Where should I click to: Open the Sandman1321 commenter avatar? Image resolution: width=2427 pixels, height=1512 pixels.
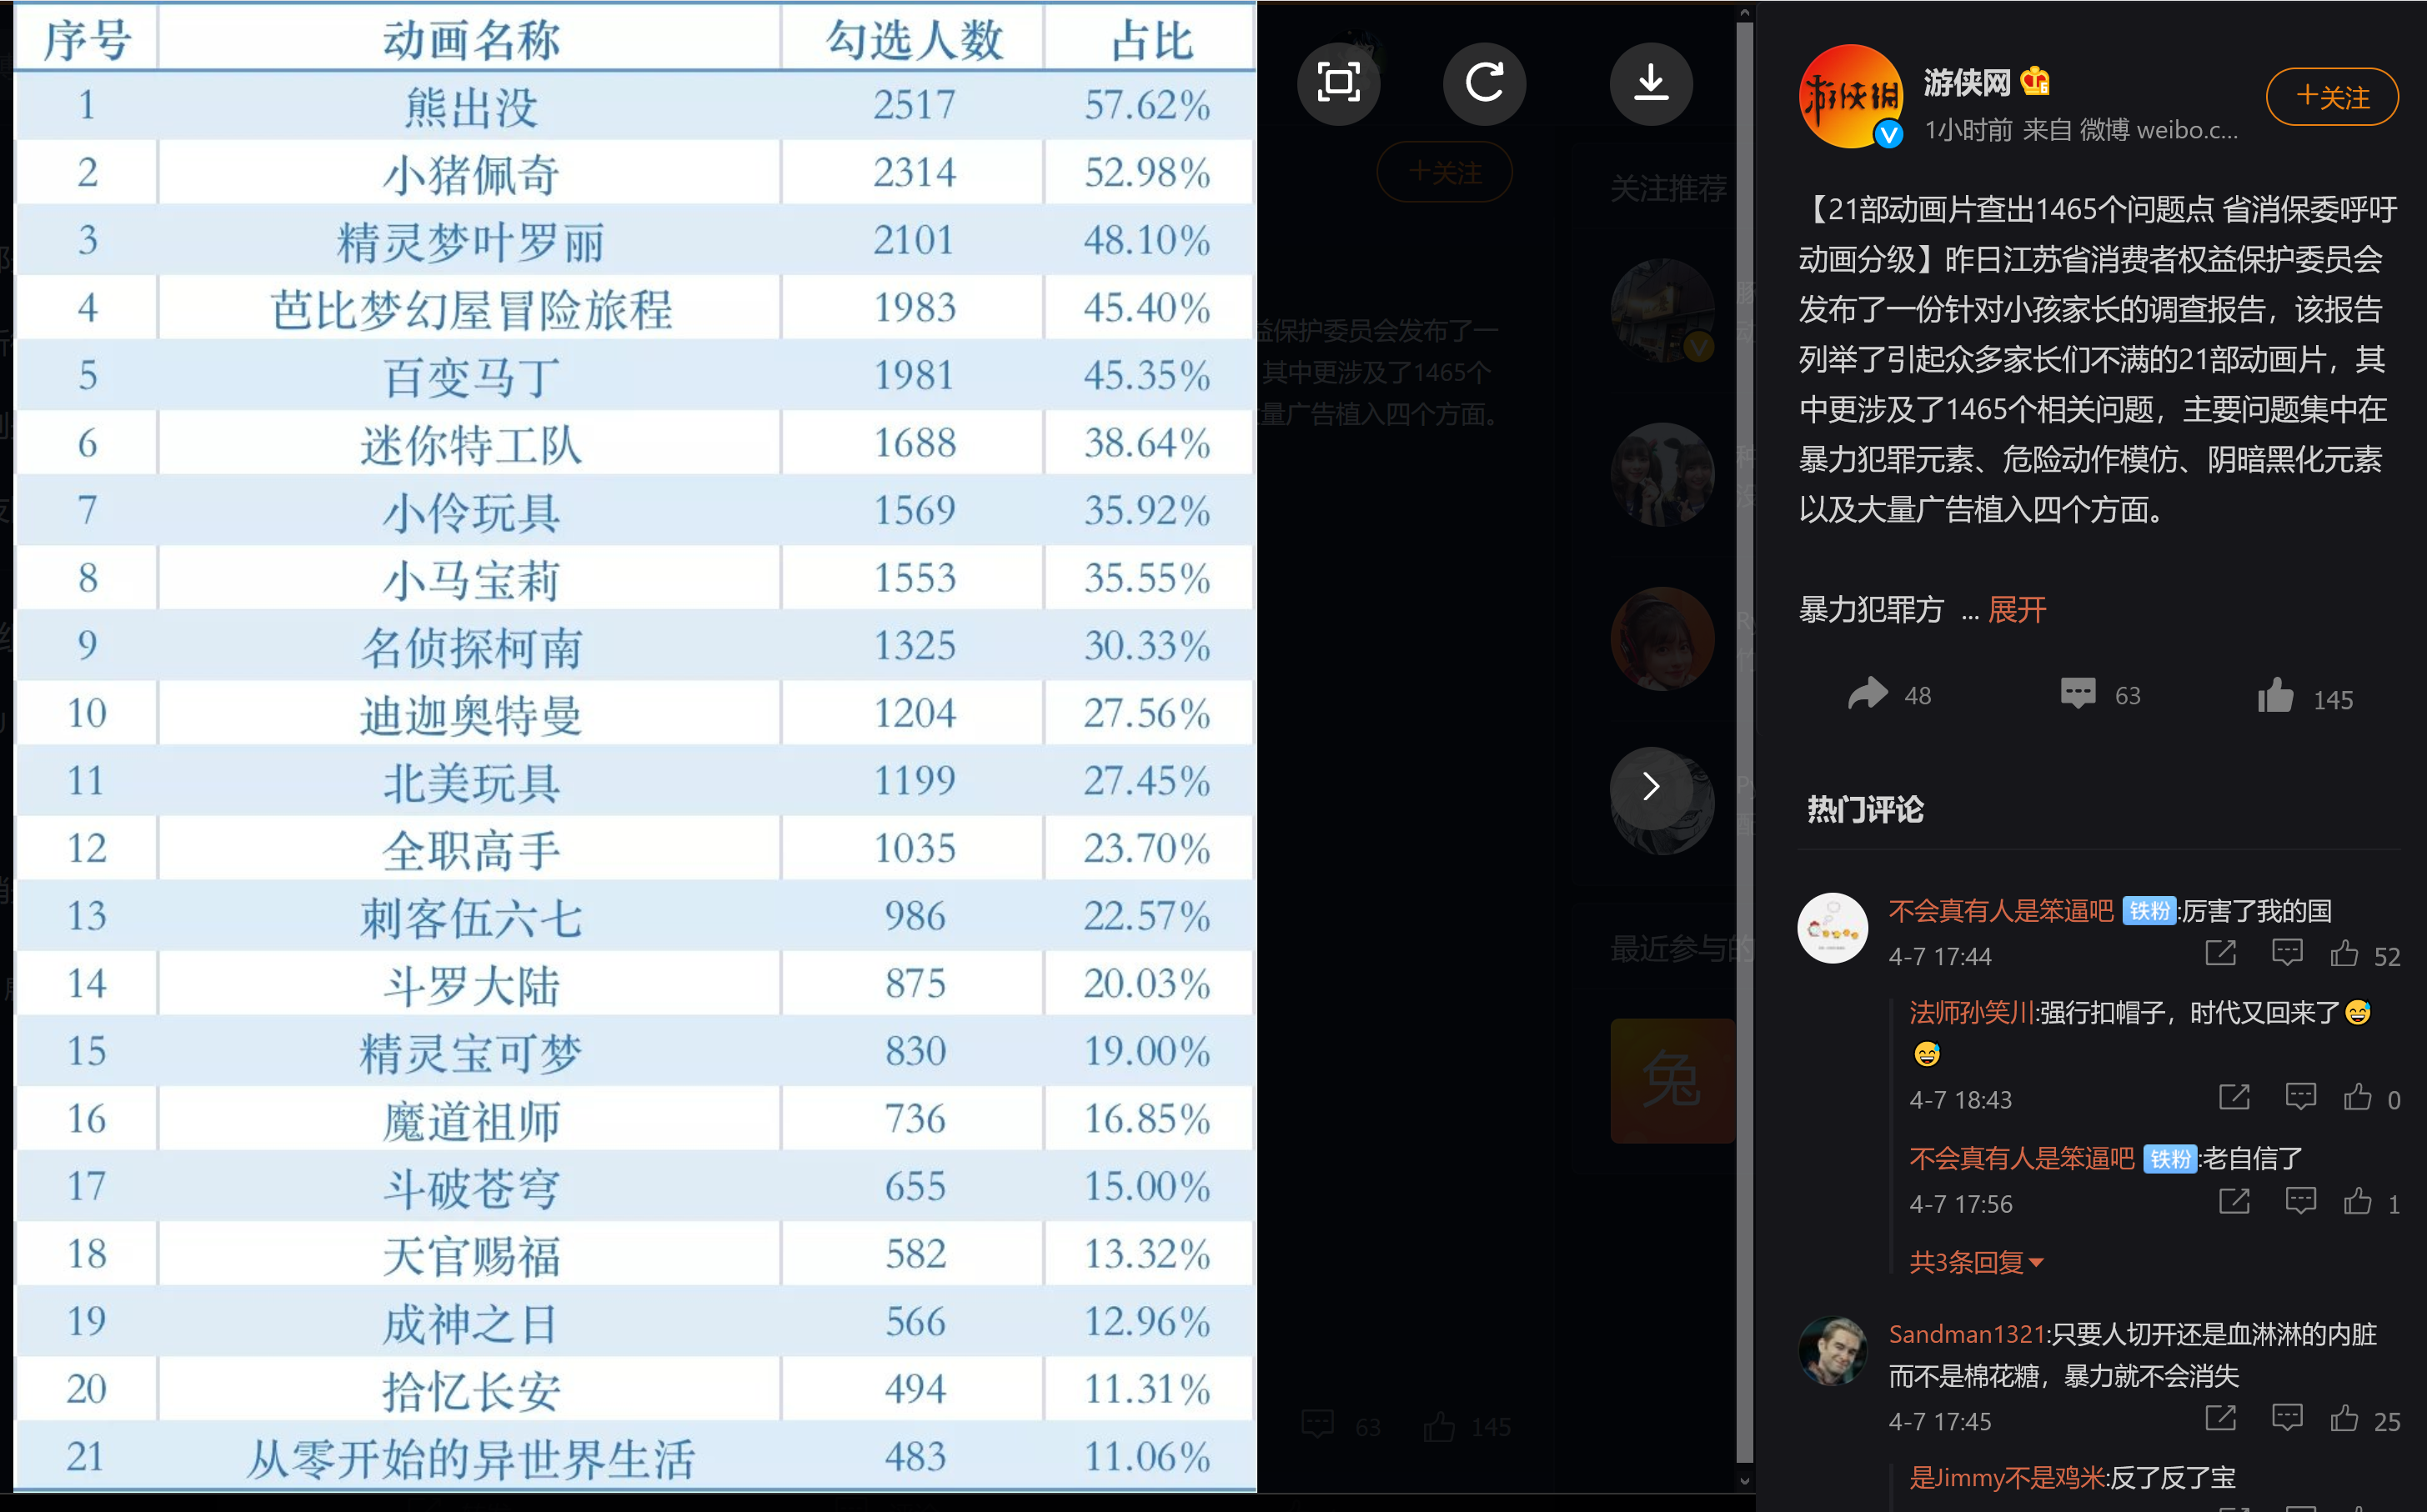[x=1832, y=1351]
